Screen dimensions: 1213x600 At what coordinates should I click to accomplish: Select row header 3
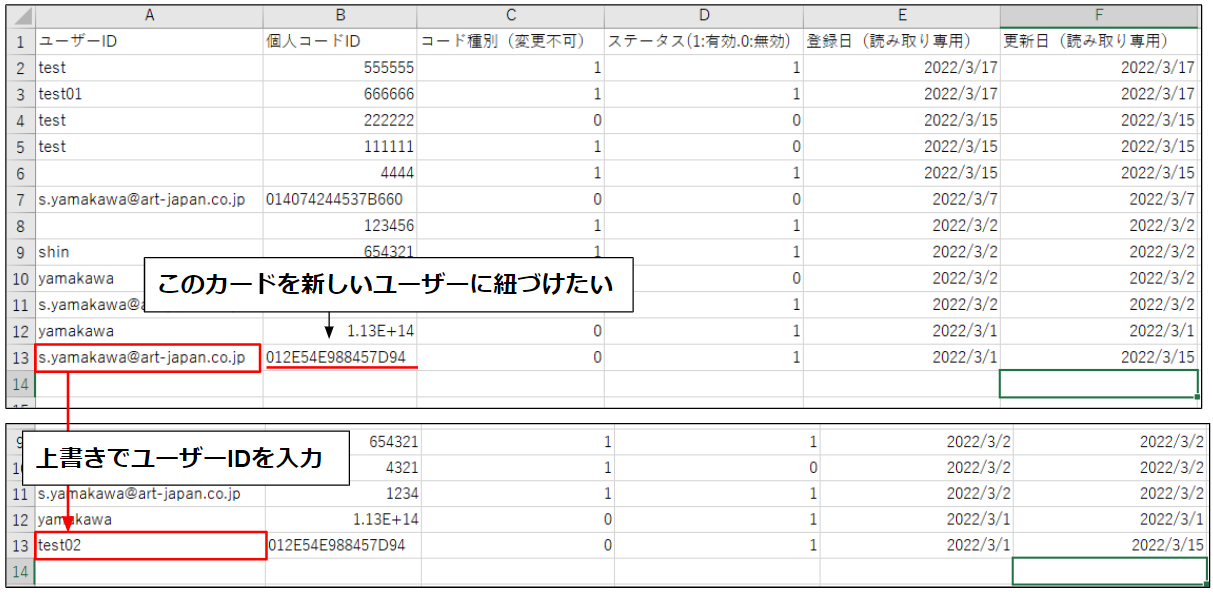(x=20, y=94)
